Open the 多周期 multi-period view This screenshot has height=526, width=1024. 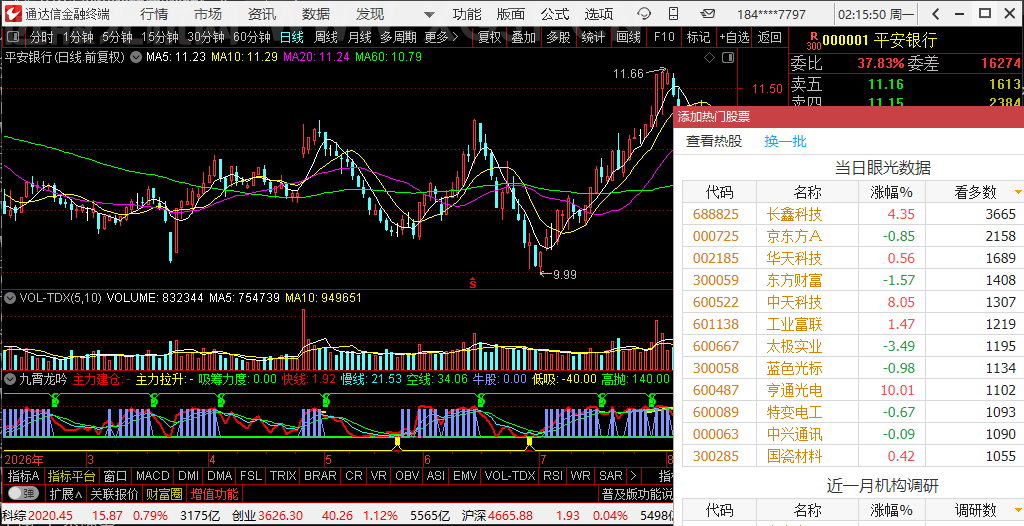[x=398, y=37]
